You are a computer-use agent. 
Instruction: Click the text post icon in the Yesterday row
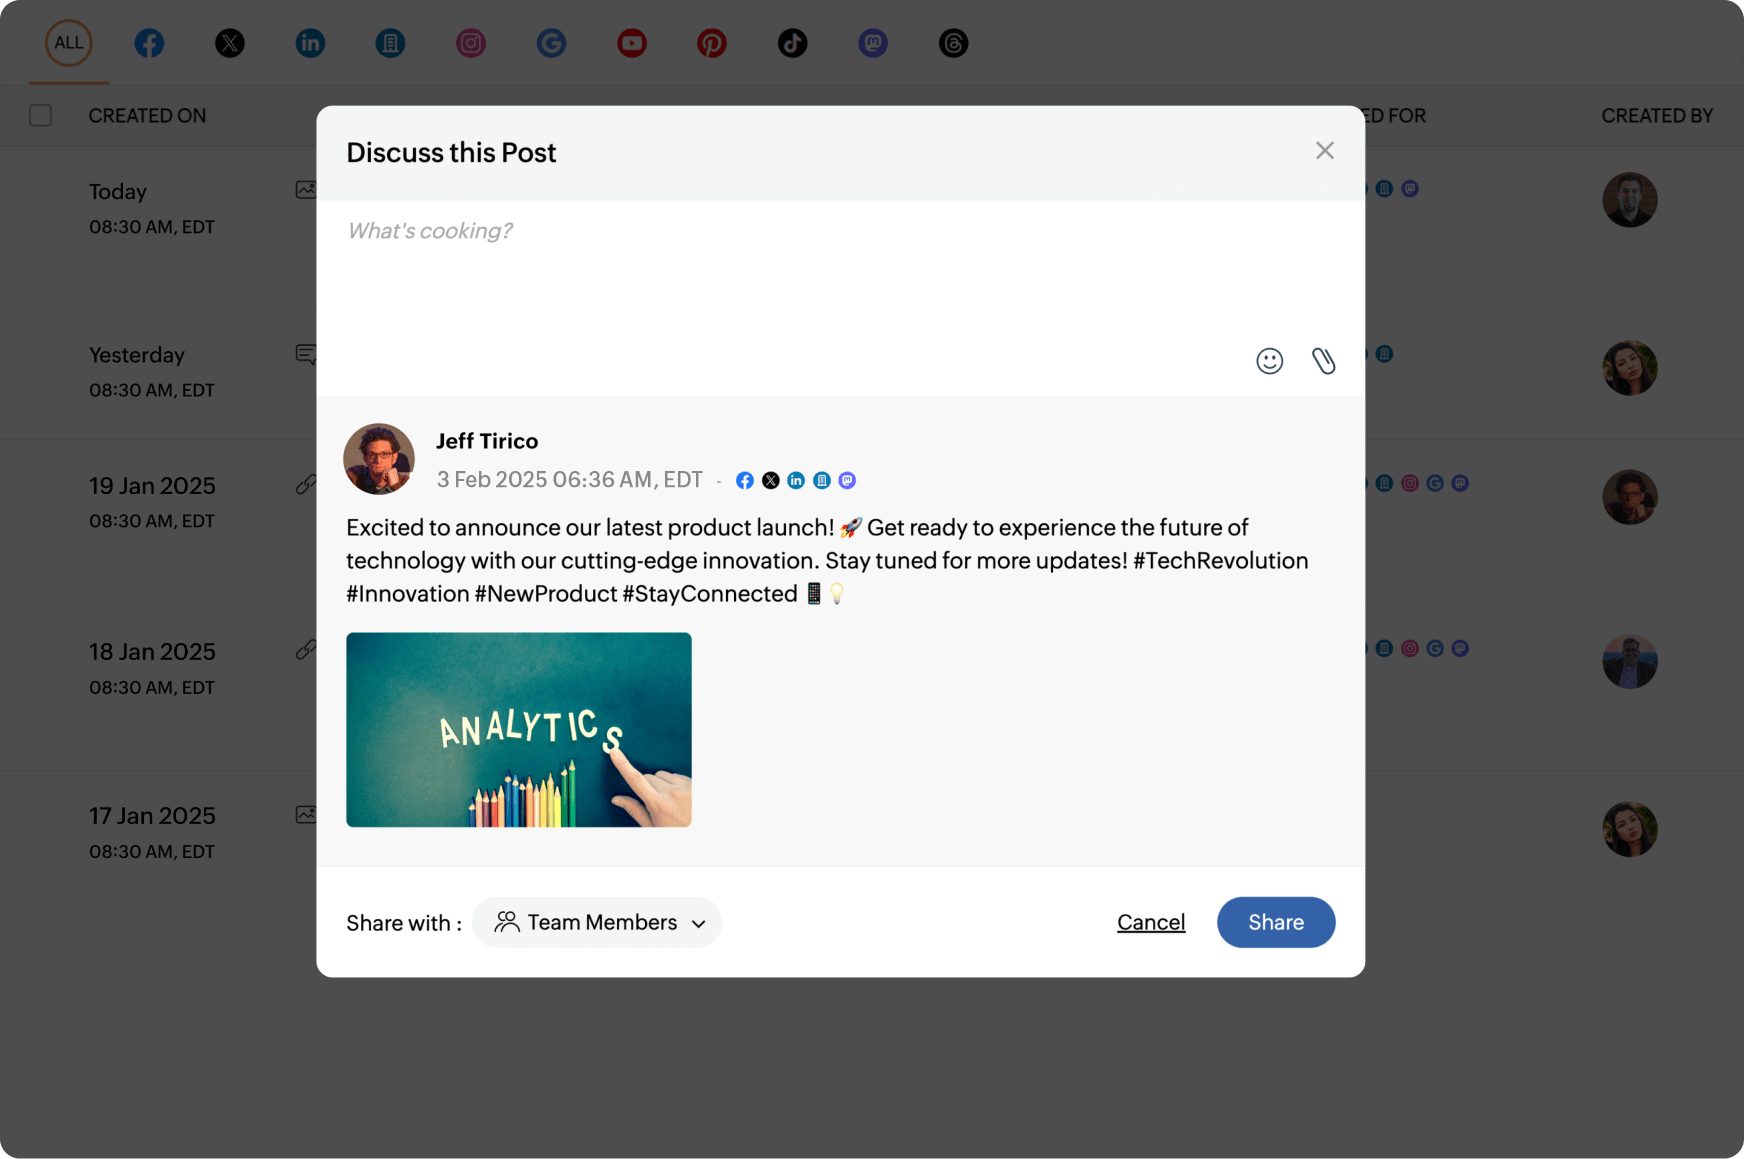click(x=306, y=354)
